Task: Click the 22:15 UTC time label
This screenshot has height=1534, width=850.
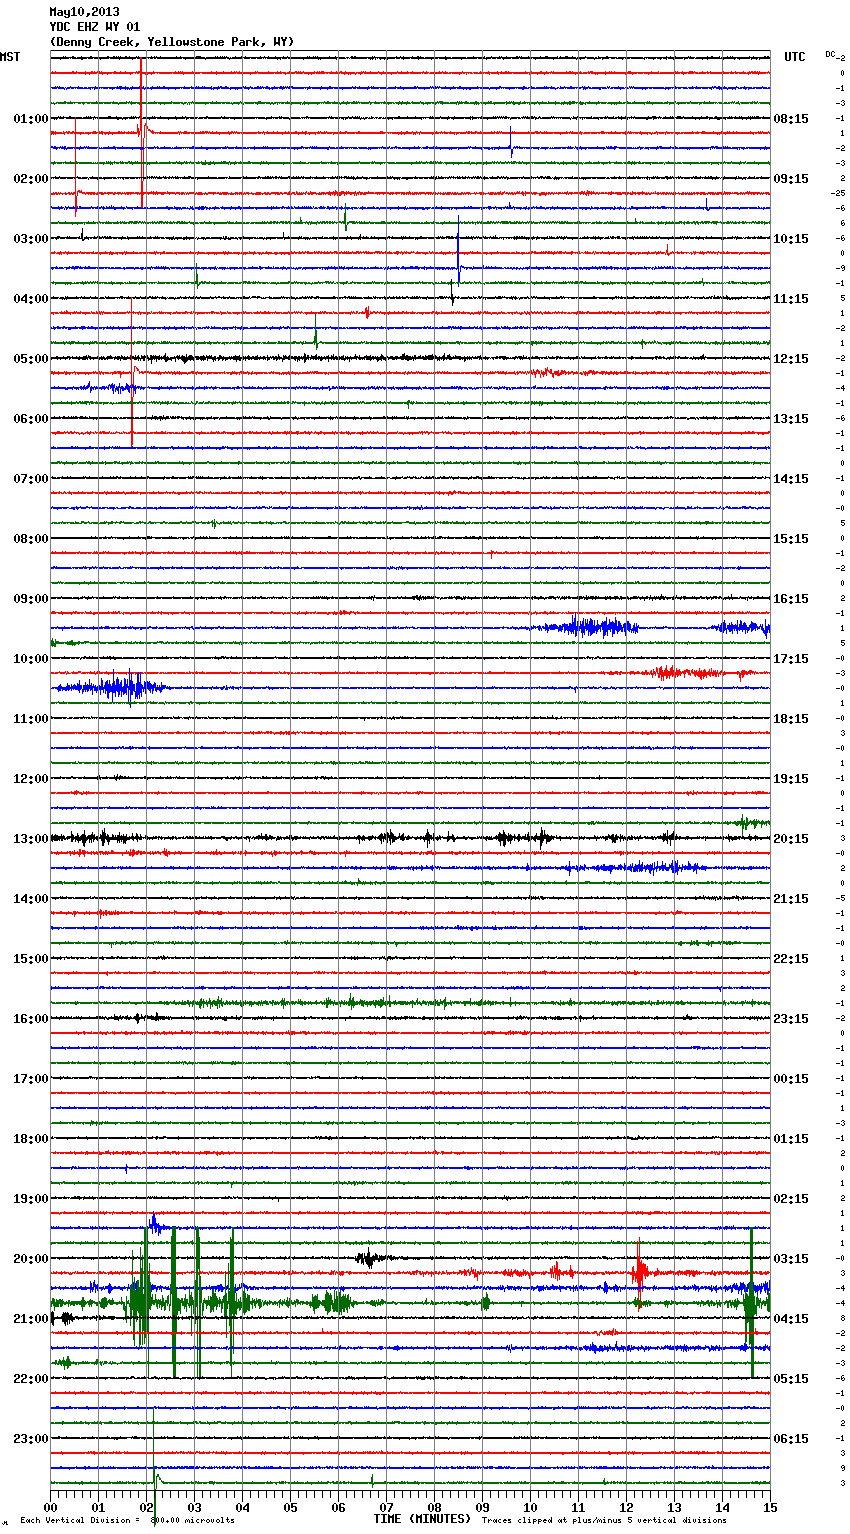Action: [x=791, y=959]
